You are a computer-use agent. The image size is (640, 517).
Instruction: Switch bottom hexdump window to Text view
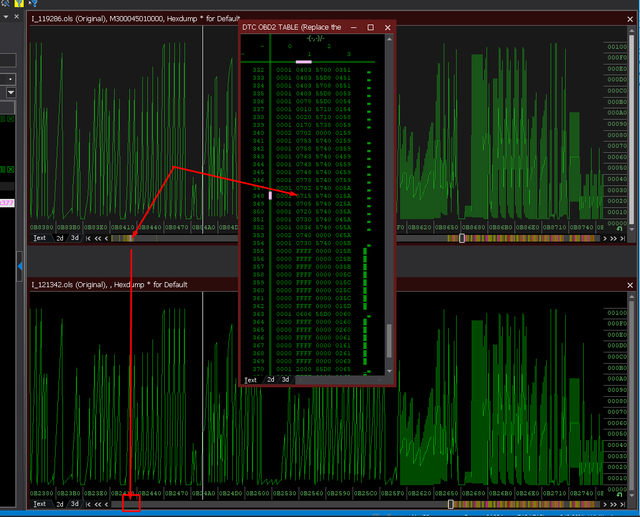40,504
